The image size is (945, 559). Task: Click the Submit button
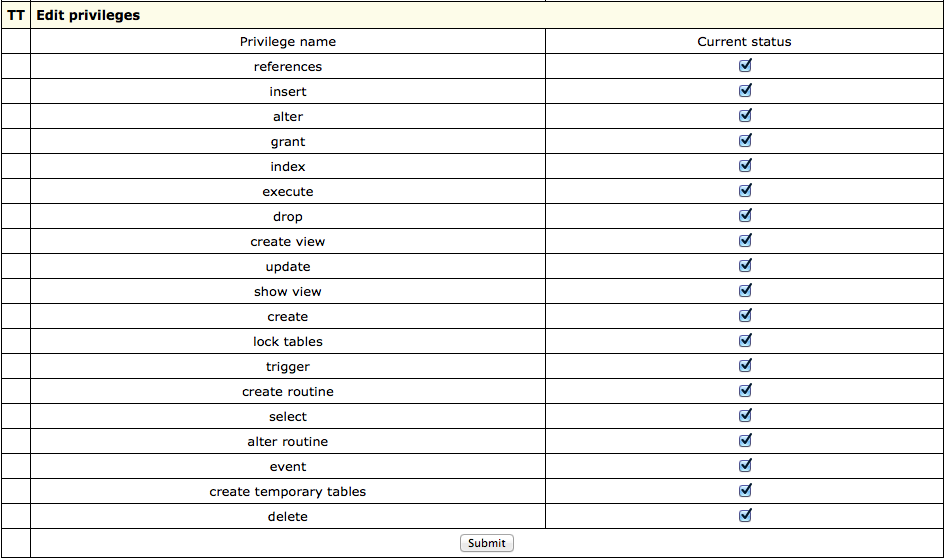486,543
